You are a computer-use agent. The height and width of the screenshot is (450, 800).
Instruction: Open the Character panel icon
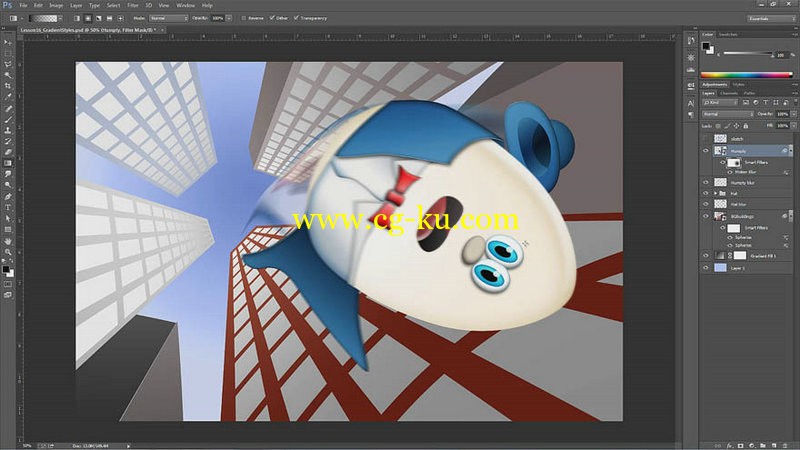[691, 103]
